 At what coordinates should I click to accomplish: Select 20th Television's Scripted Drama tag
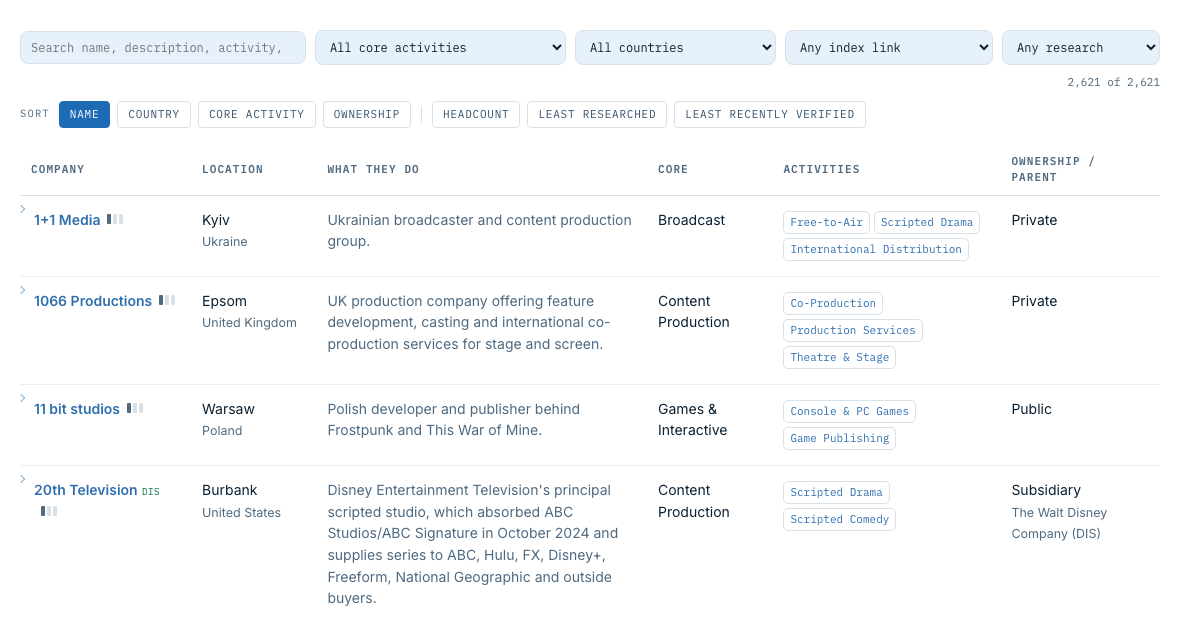(836, 492)
